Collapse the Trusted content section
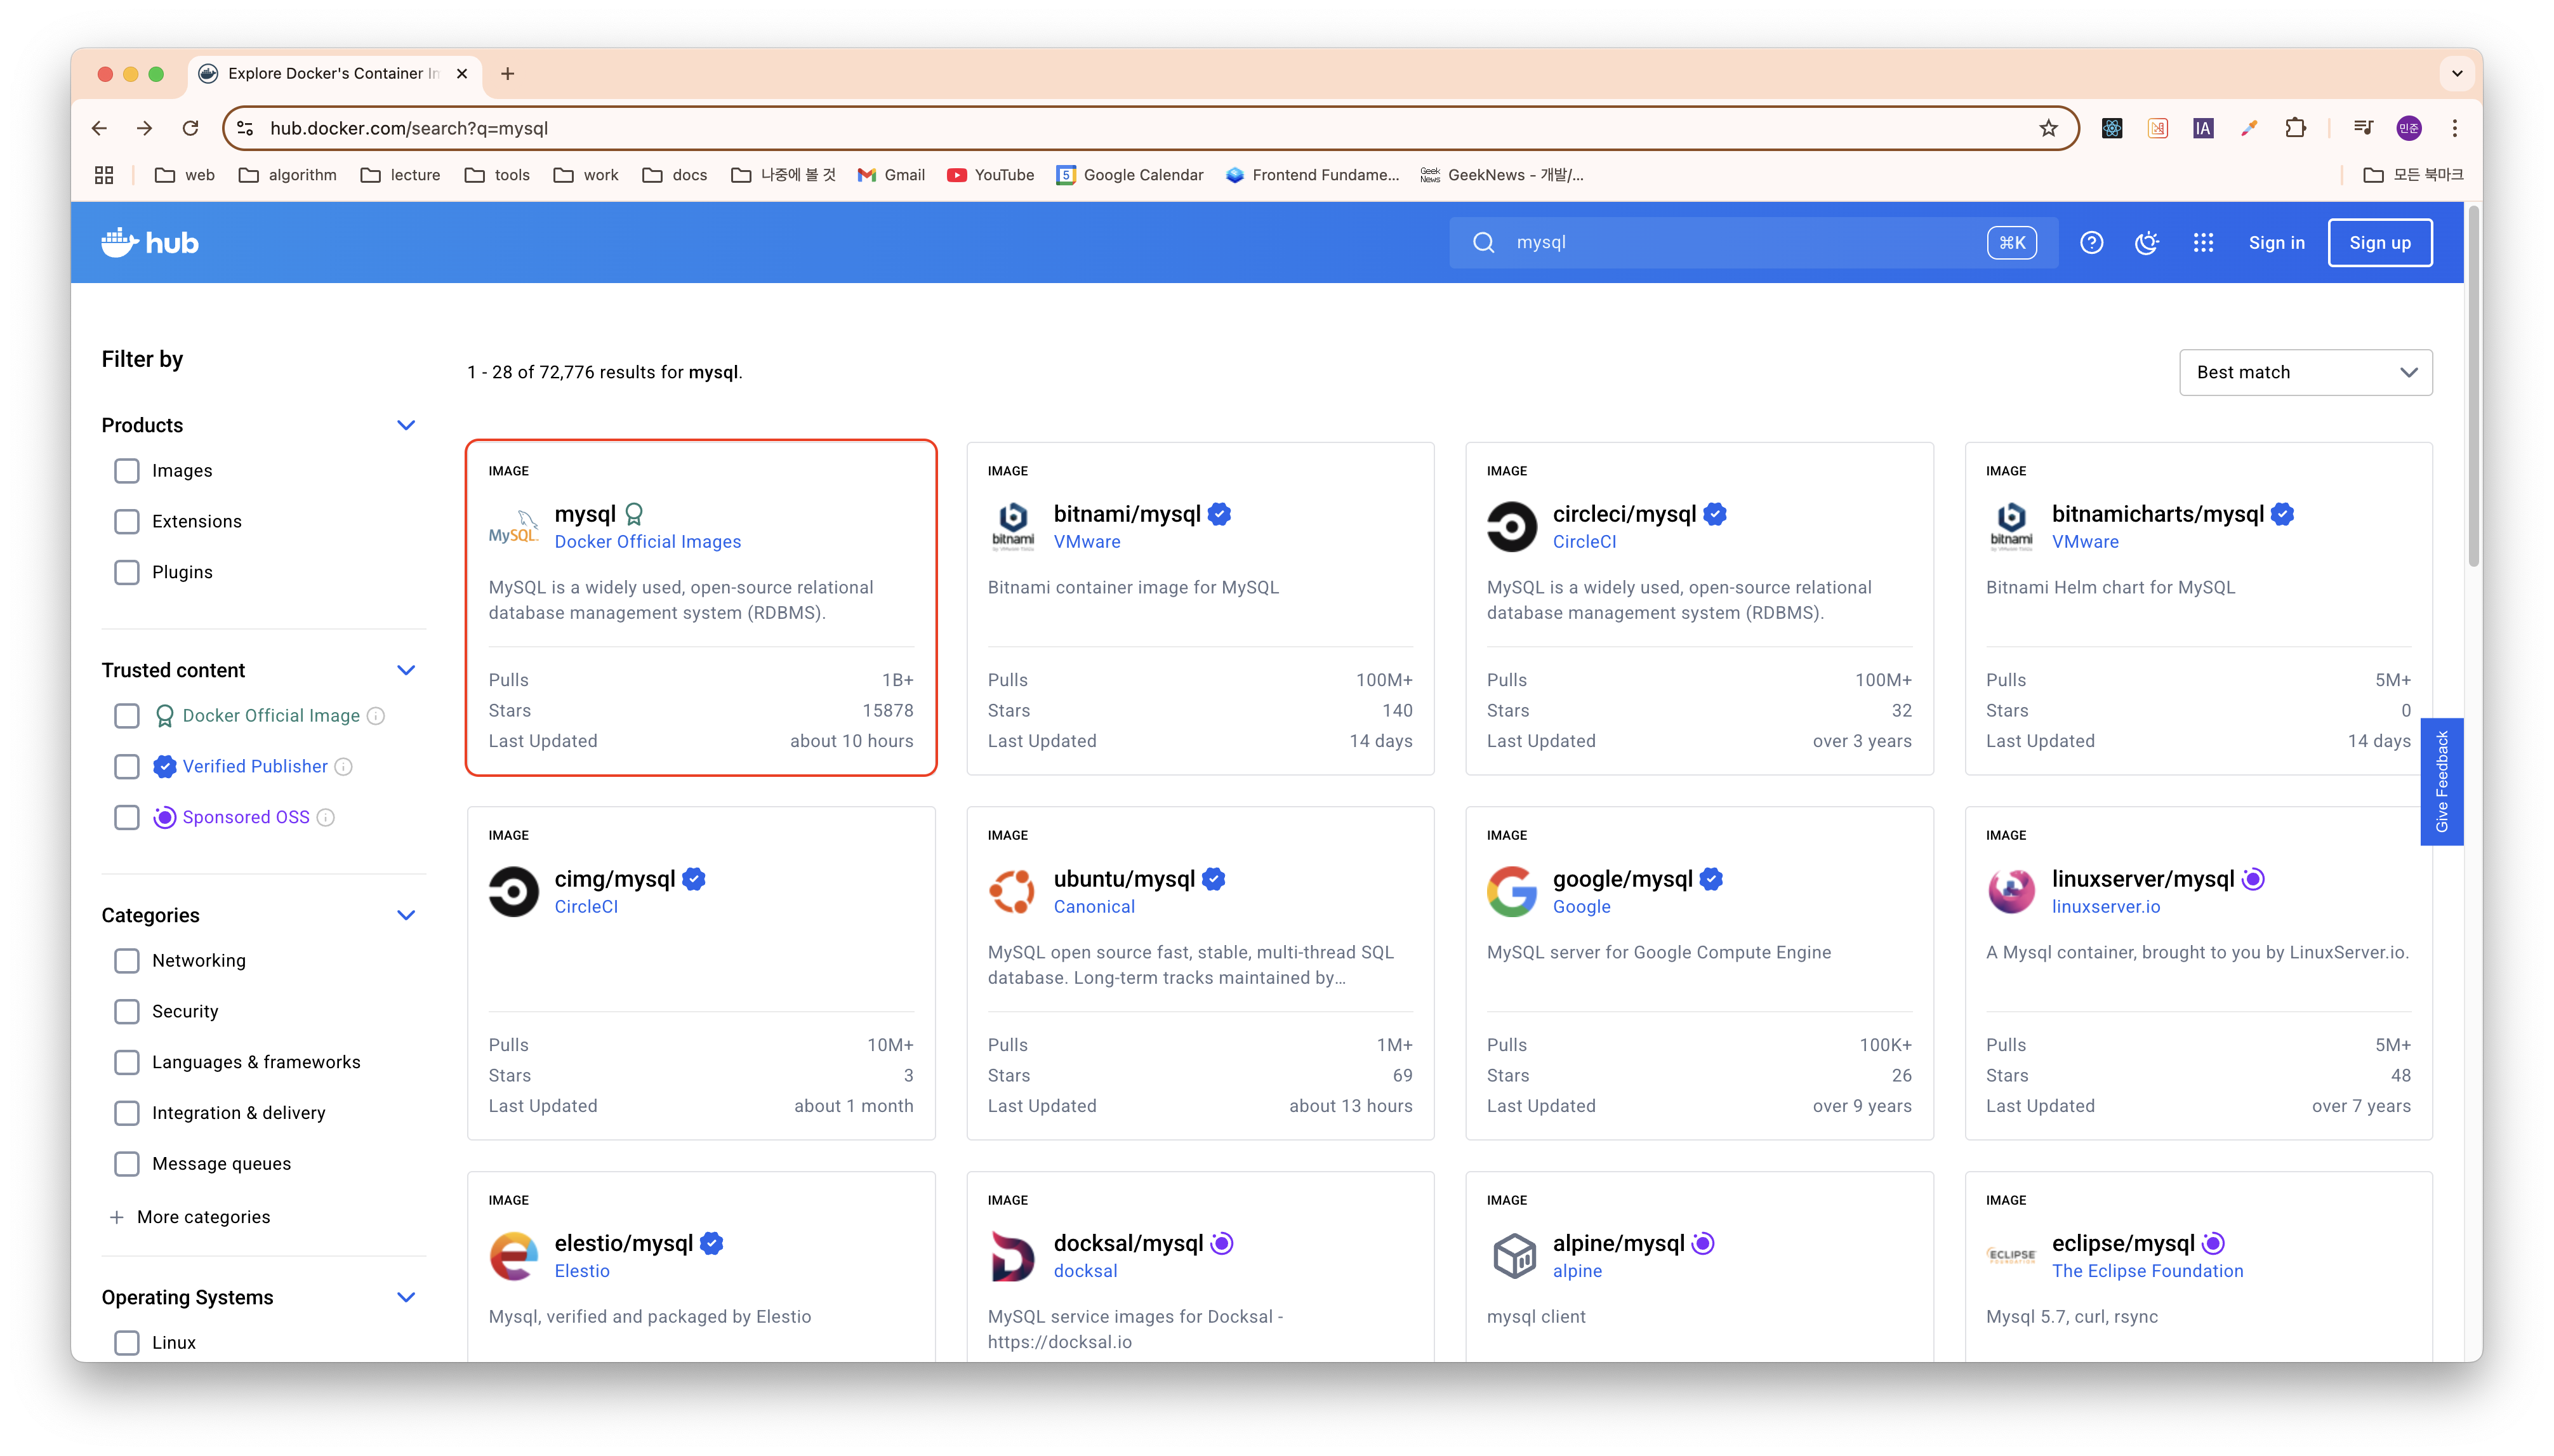The width and height of the screenshot is (2554, 1456). click(x=406, y=670)
